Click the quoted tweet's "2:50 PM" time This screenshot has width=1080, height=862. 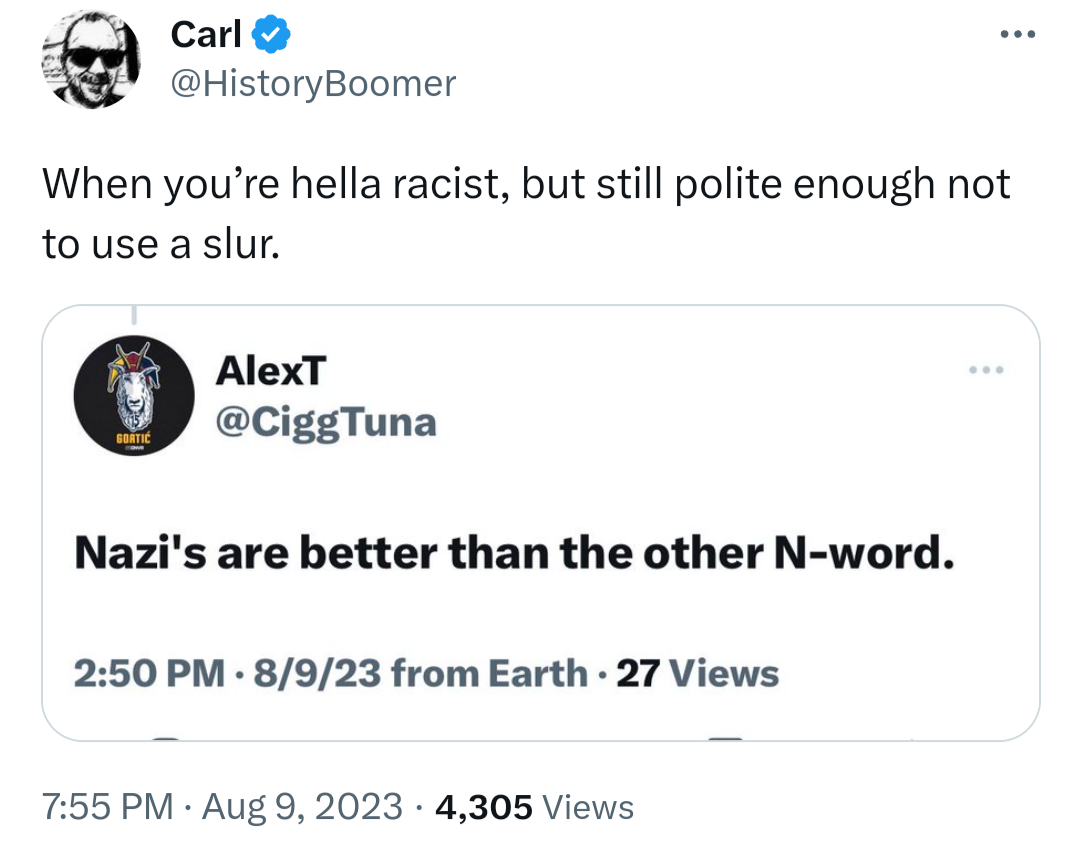(x=148, y=673)
